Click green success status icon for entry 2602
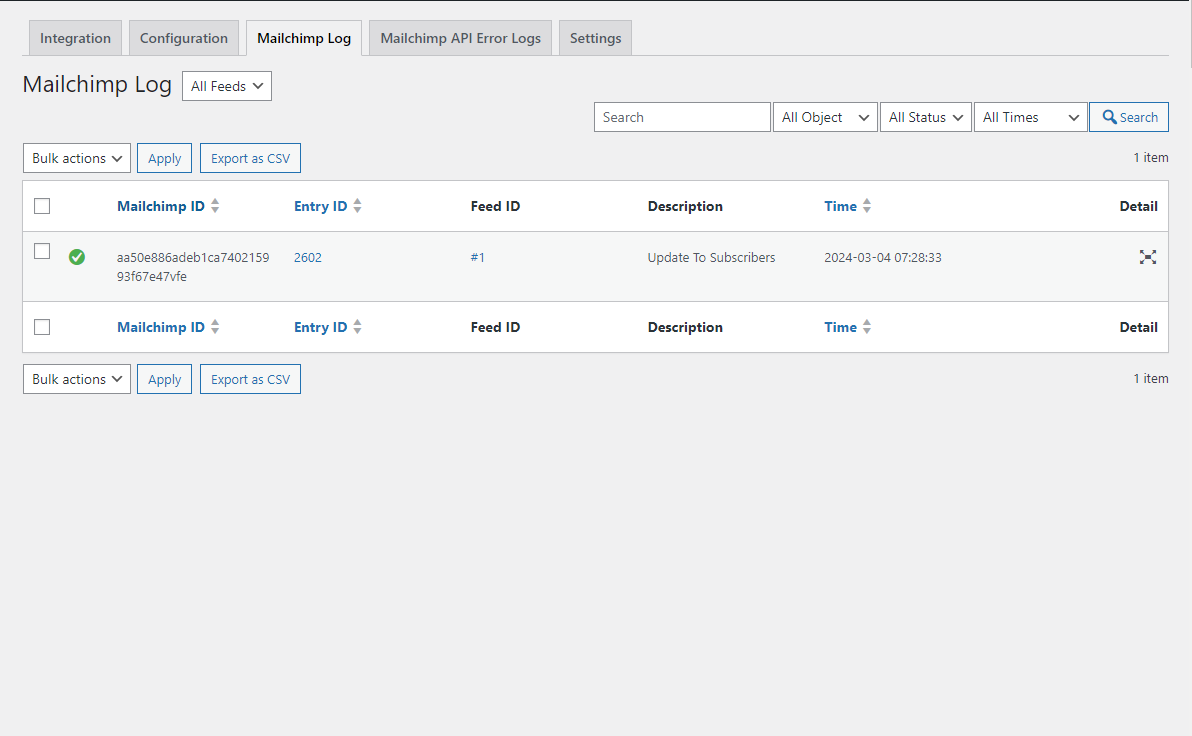Image resolution: width=1192 pixels, height=736 pixels. pyautogui.click(x=77, y=257)
